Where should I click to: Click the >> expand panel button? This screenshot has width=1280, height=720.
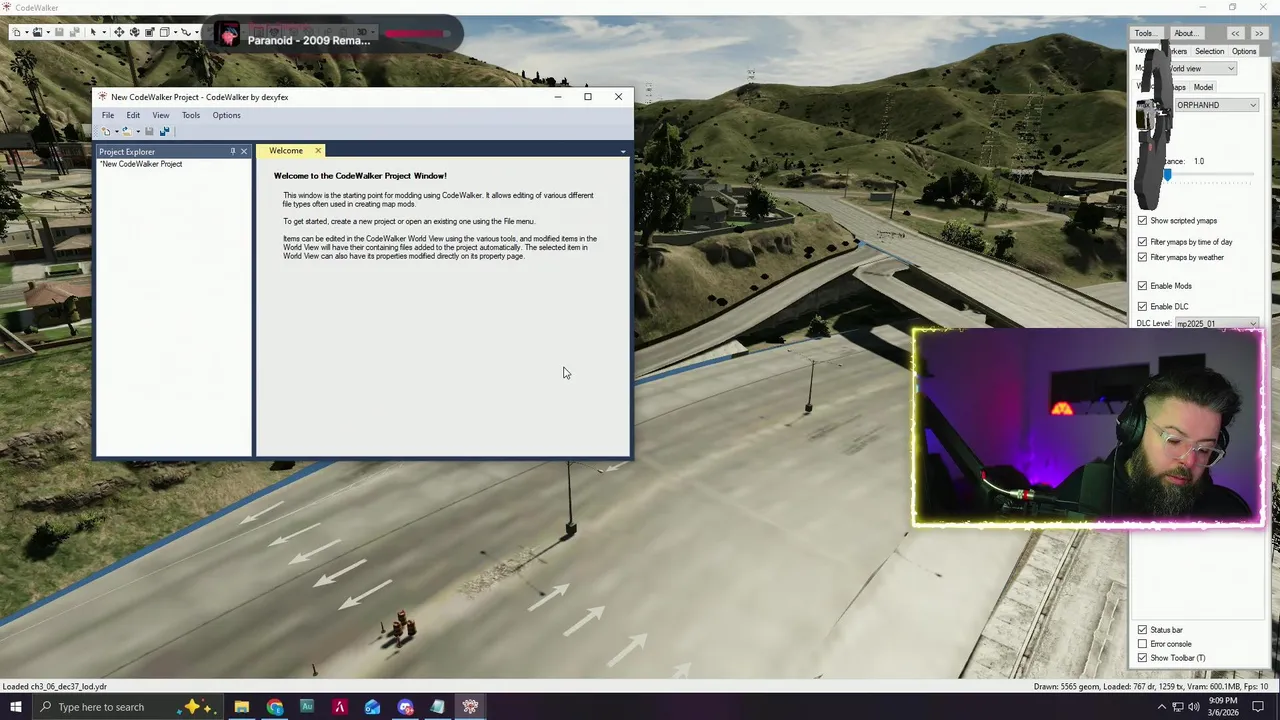click(1259, 33)
